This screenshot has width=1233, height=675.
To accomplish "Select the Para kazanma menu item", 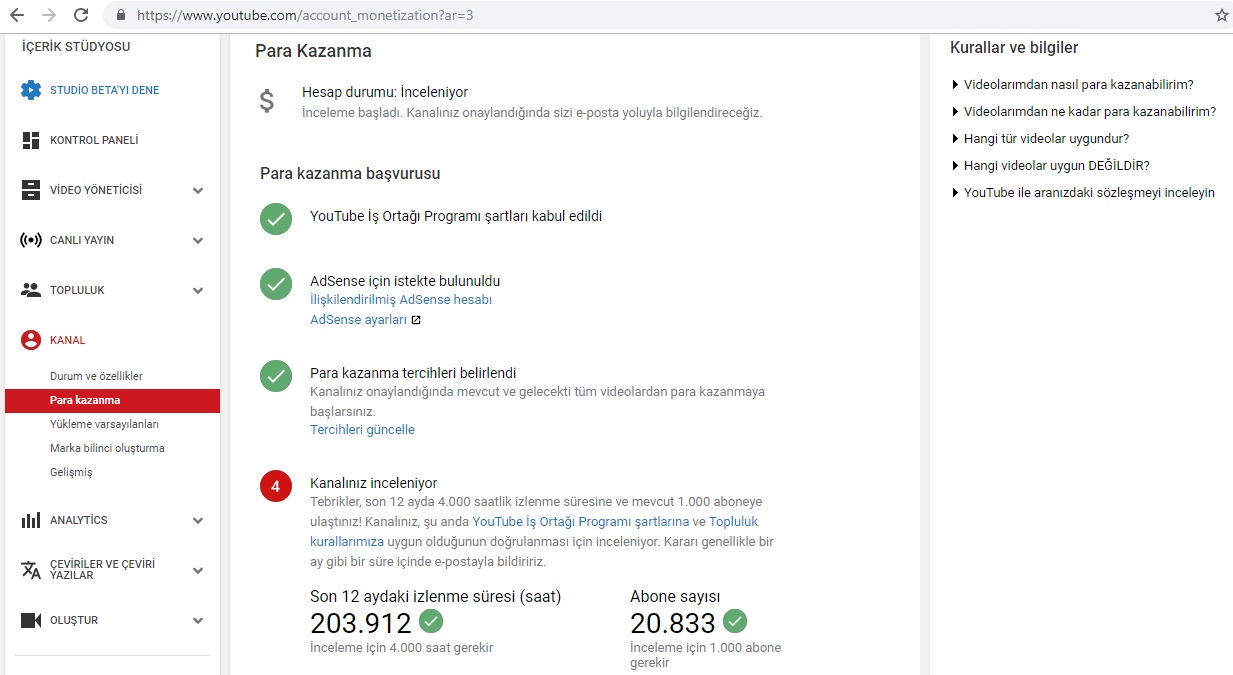I will tap(112, 400).
